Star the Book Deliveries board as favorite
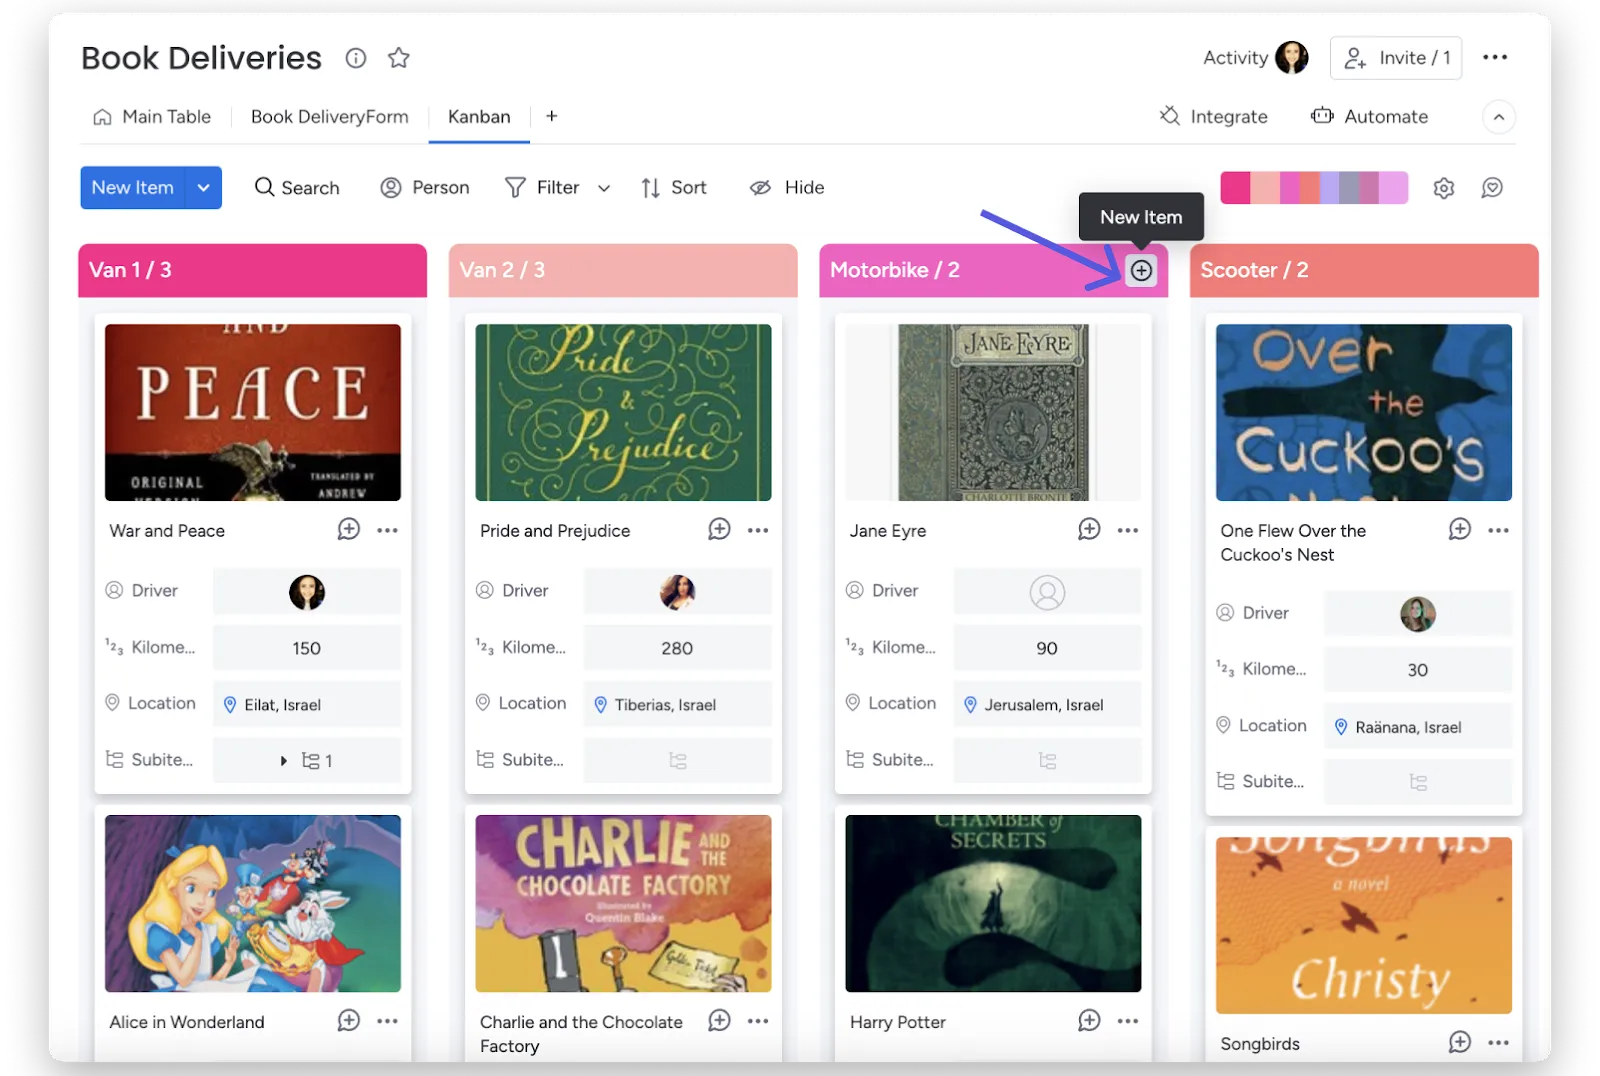This screenshot has height=1076, width=1600. (399, 58)
